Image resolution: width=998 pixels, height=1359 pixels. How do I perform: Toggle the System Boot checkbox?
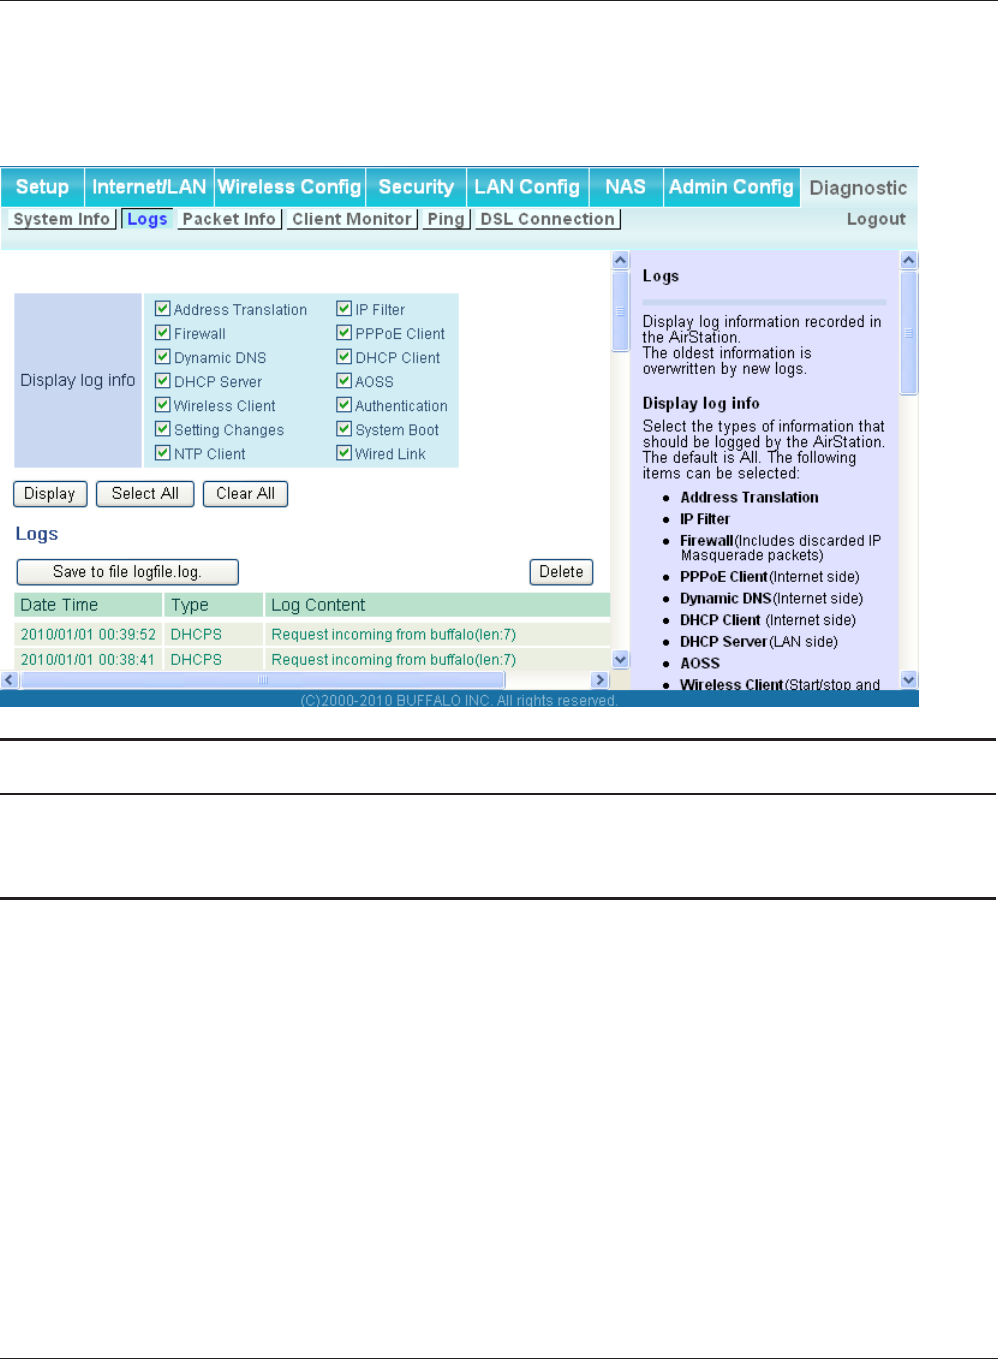coord(344,429)
